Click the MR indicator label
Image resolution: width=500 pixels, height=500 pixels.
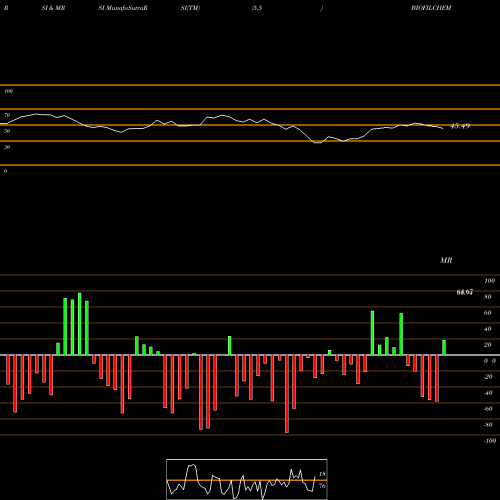446,260
